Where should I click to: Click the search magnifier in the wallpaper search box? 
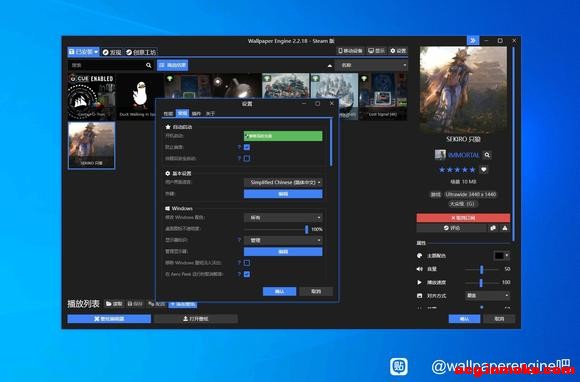pos(148,65)
